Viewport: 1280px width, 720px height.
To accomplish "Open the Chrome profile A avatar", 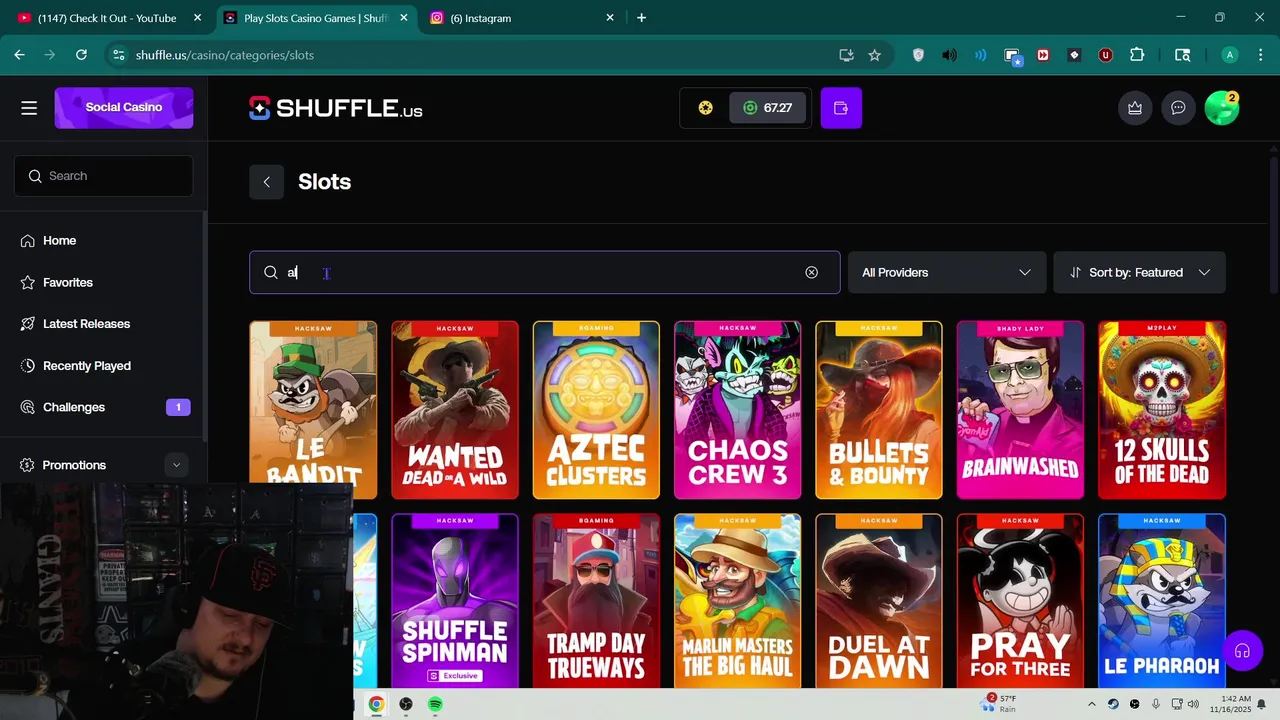I will (x=1230, y=55).
